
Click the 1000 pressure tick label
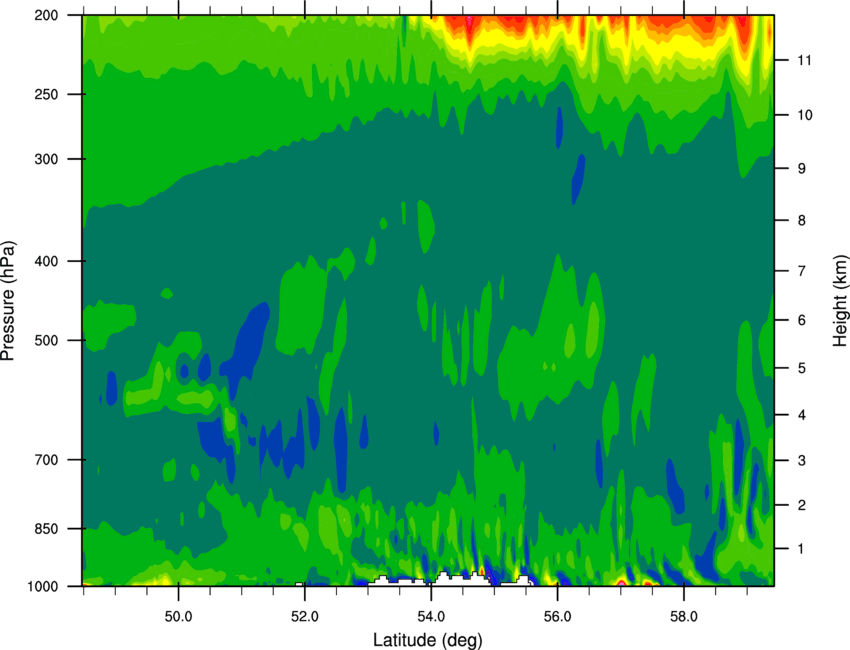coord(42,586)
